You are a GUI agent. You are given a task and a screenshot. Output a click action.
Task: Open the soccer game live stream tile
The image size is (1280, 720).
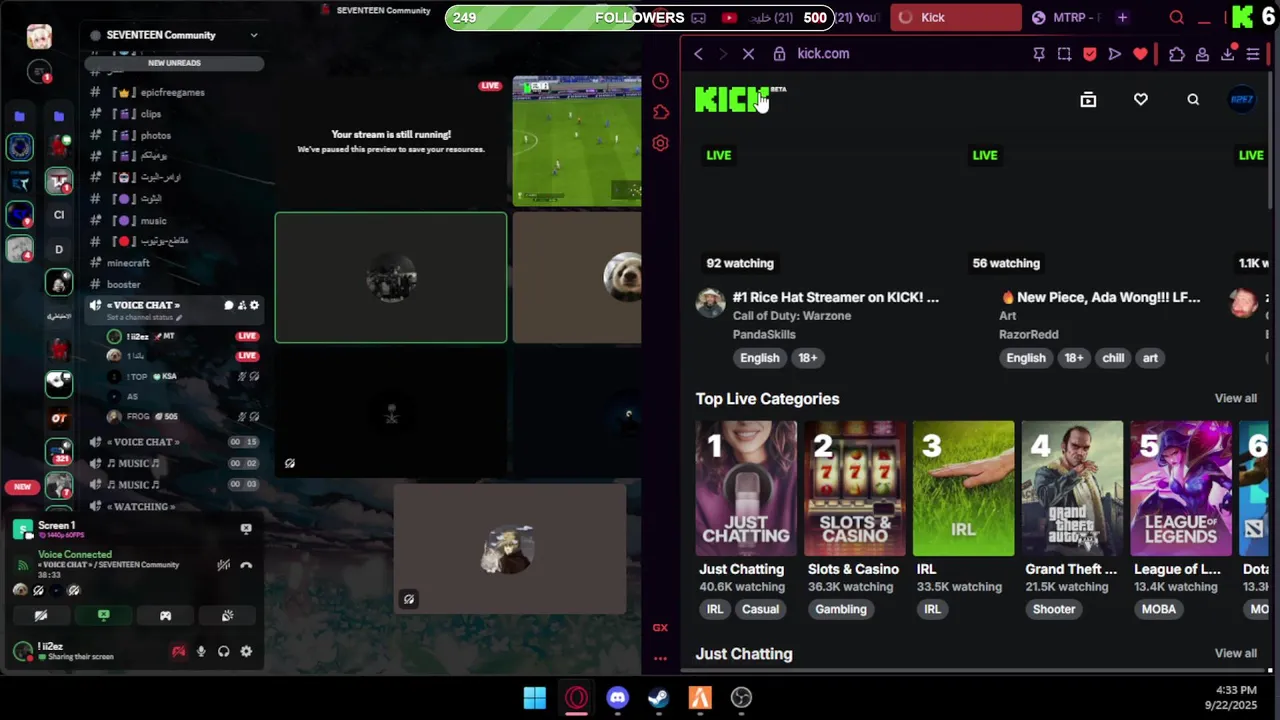click(577, 141)
